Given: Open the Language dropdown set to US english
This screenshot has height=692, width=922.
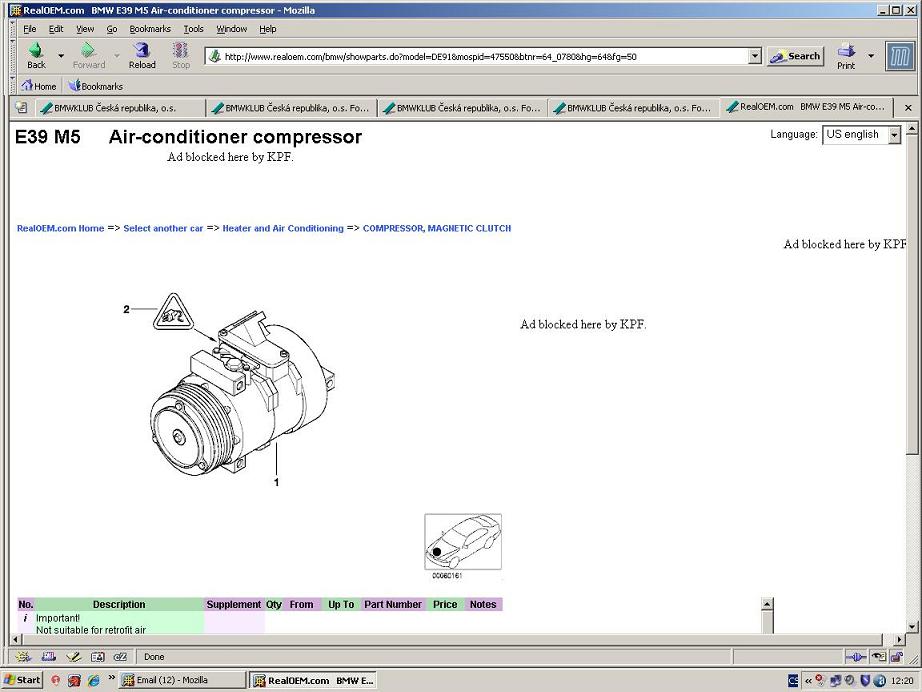Looking at the screenshot, I should point(861,135).
